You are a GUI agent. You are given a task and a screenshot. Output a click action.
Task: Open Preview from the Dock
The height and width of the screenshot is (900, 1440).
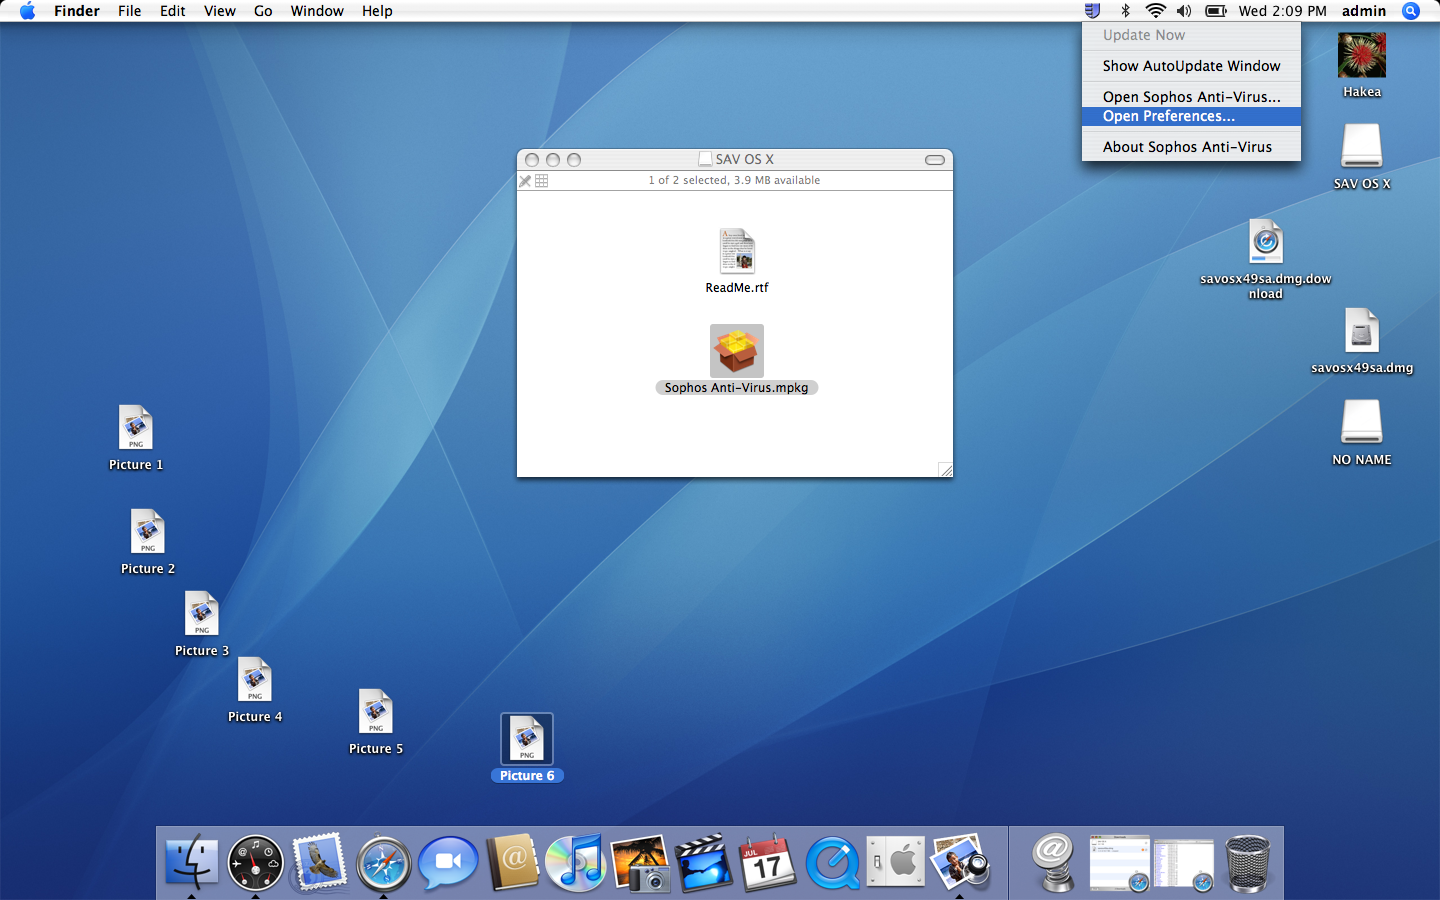(x=960, y=862)
